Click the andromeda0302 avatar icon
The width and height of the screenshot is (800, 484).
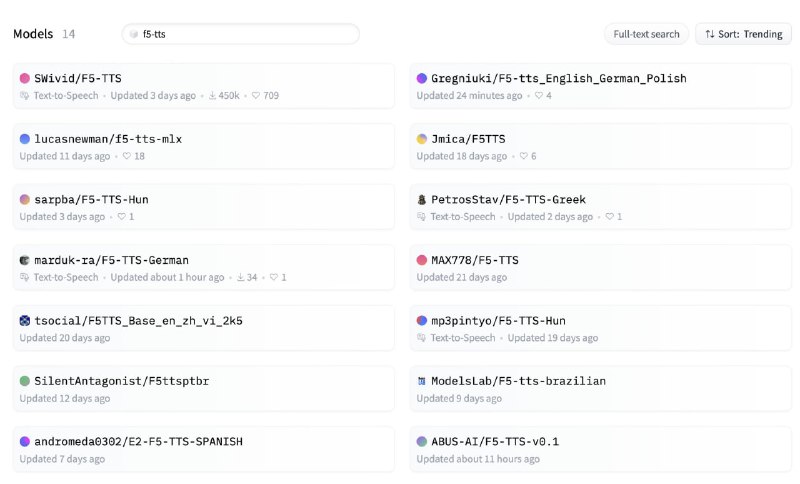[24, 442]
